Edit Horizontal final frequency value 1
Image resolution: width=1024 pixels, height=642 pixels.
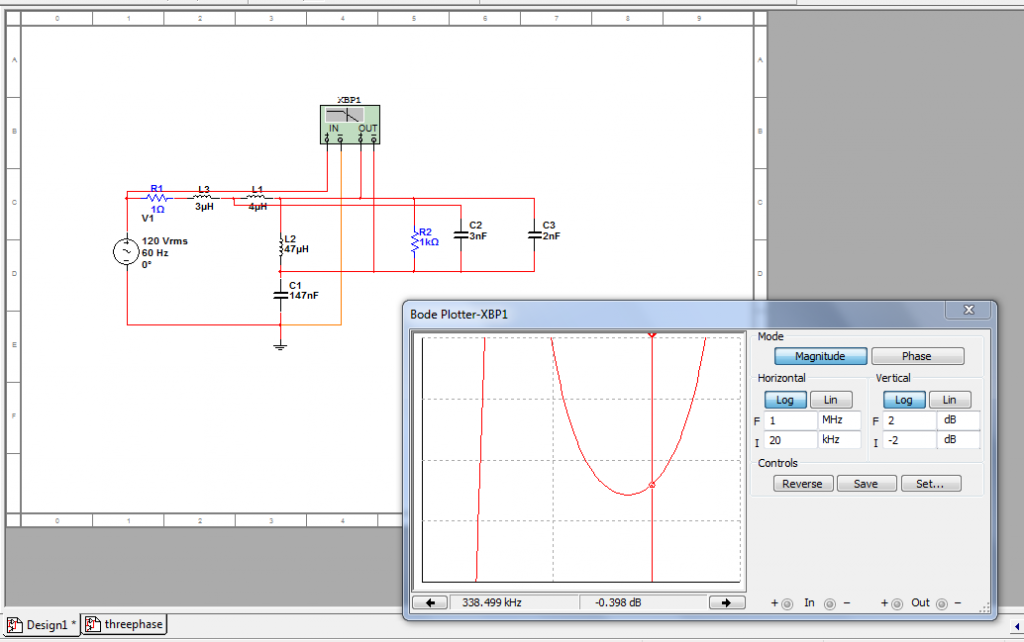[790, 421]
